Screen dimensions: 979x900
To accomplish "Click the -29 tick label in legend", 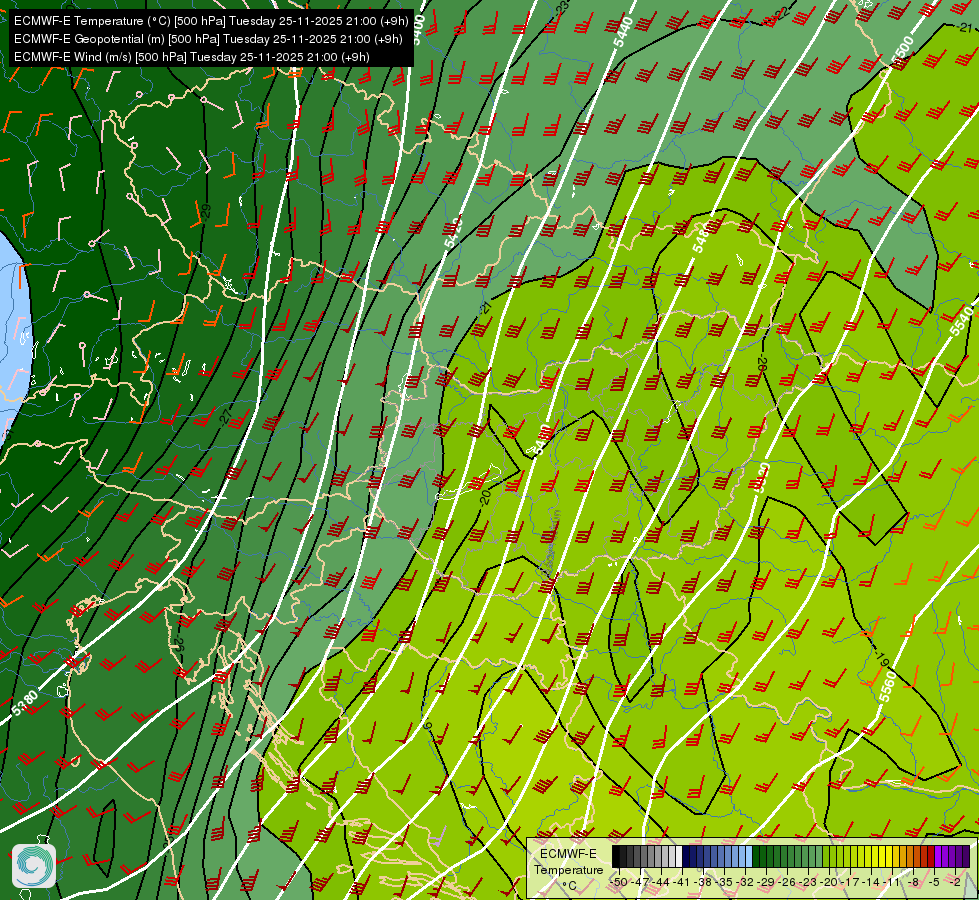I will coord(767,882).
